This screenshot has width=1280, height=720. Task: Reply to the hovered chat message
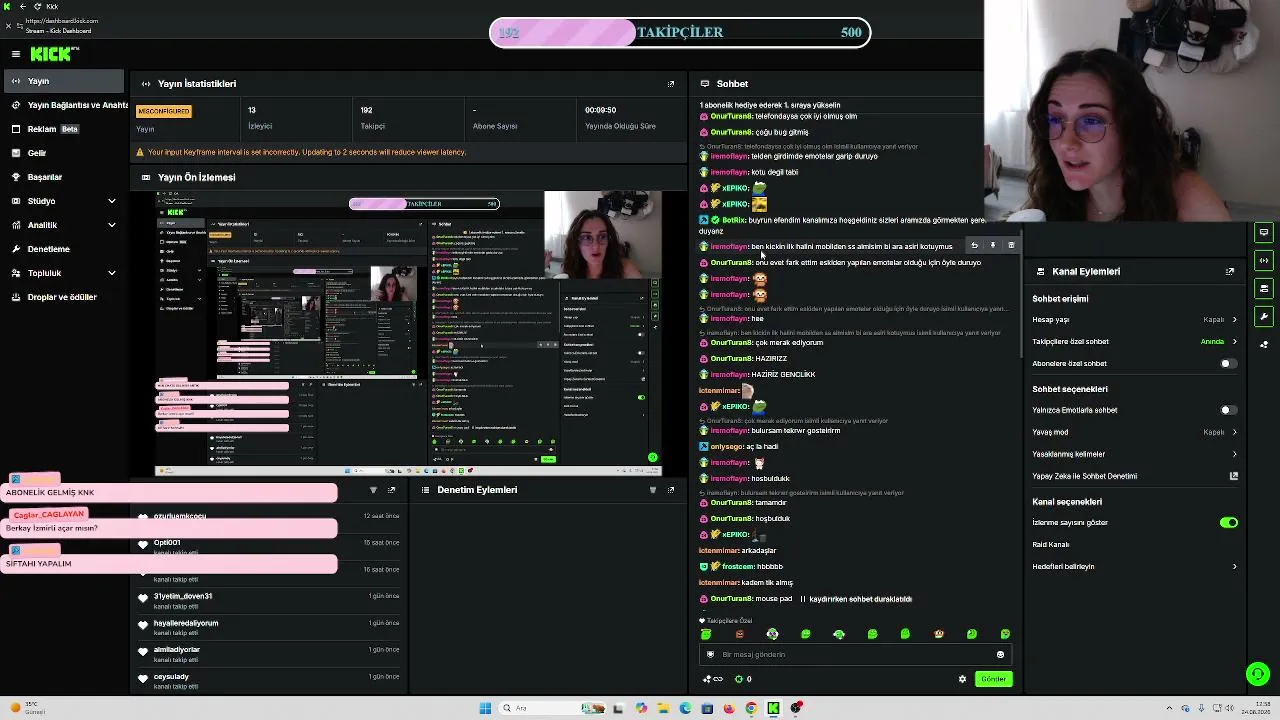click(974, 245)
